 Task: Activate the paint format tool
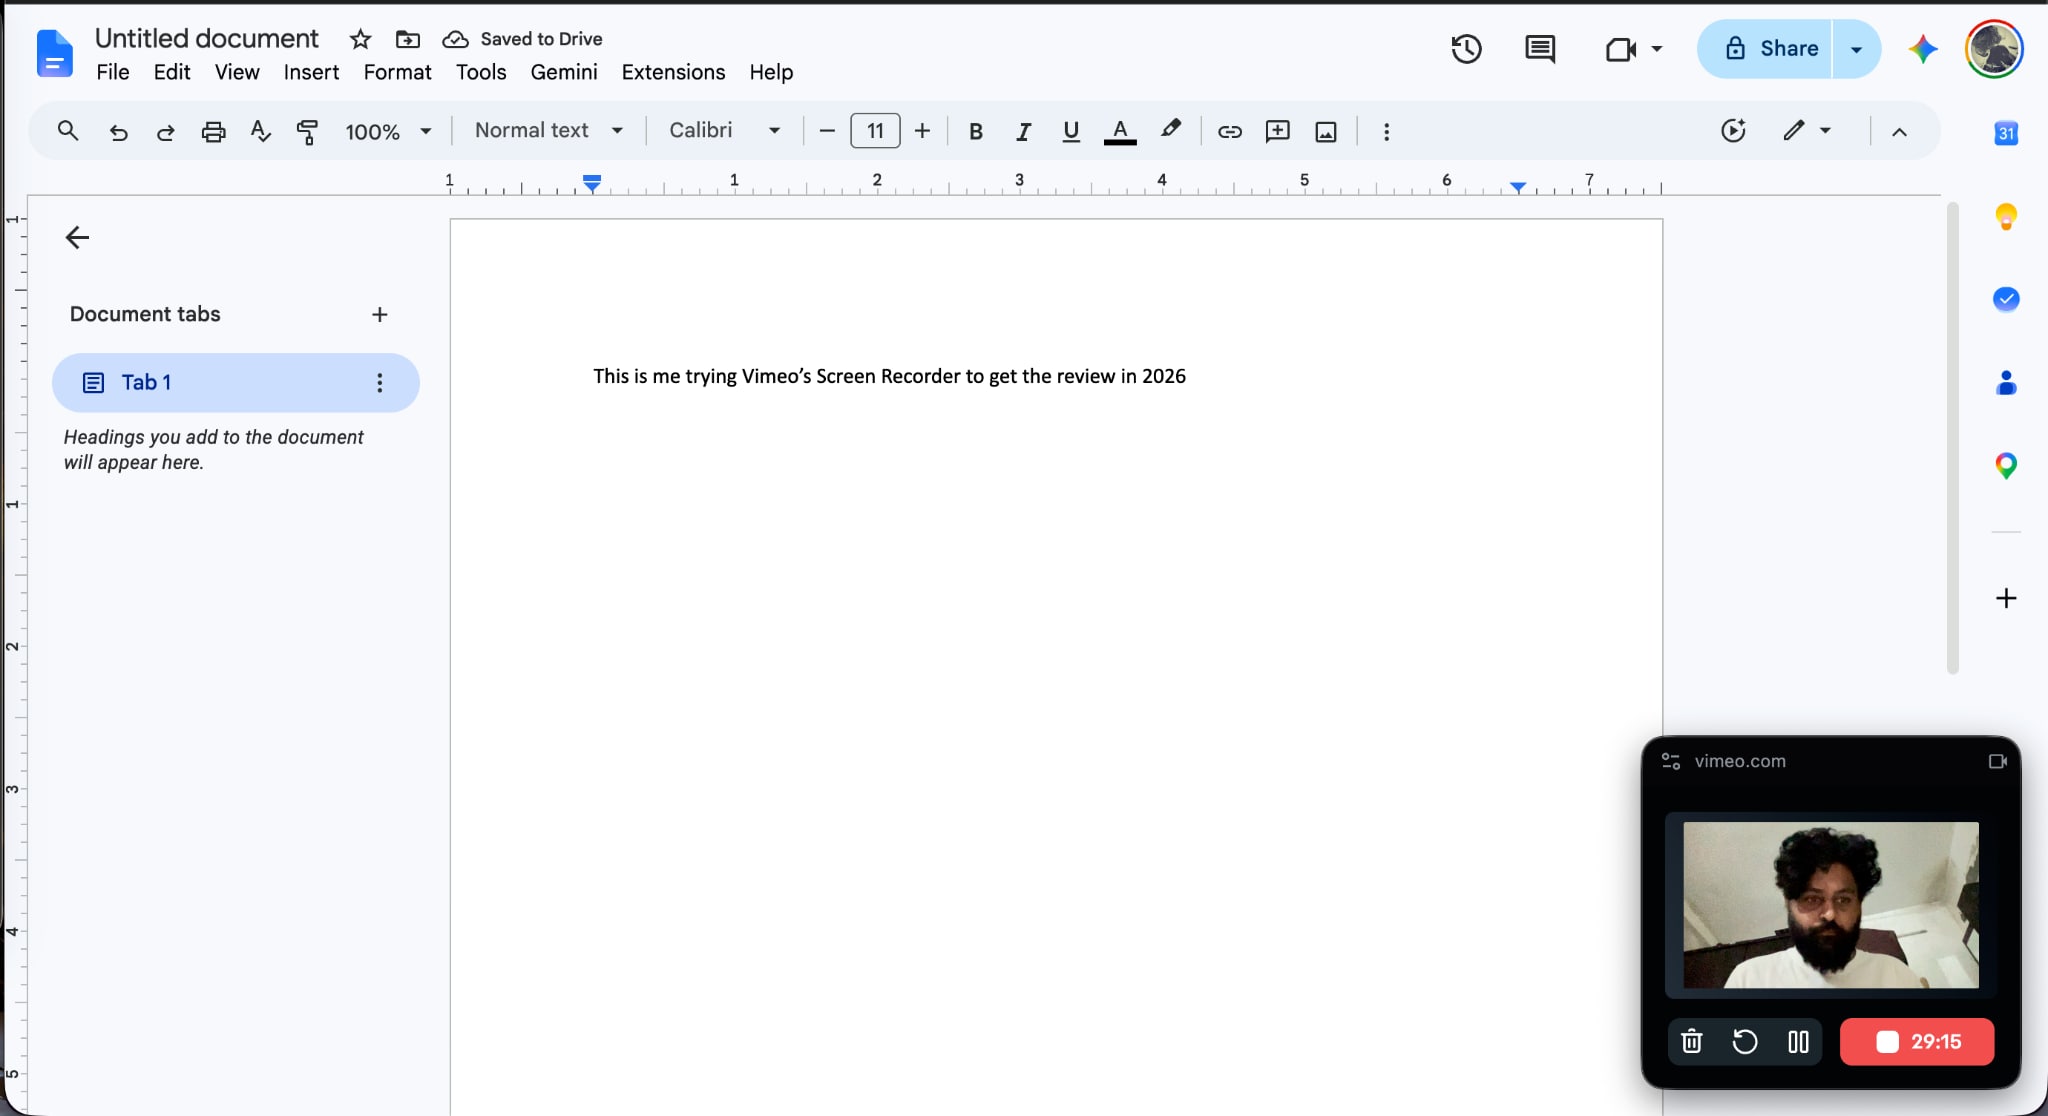[x=307, y=131]
